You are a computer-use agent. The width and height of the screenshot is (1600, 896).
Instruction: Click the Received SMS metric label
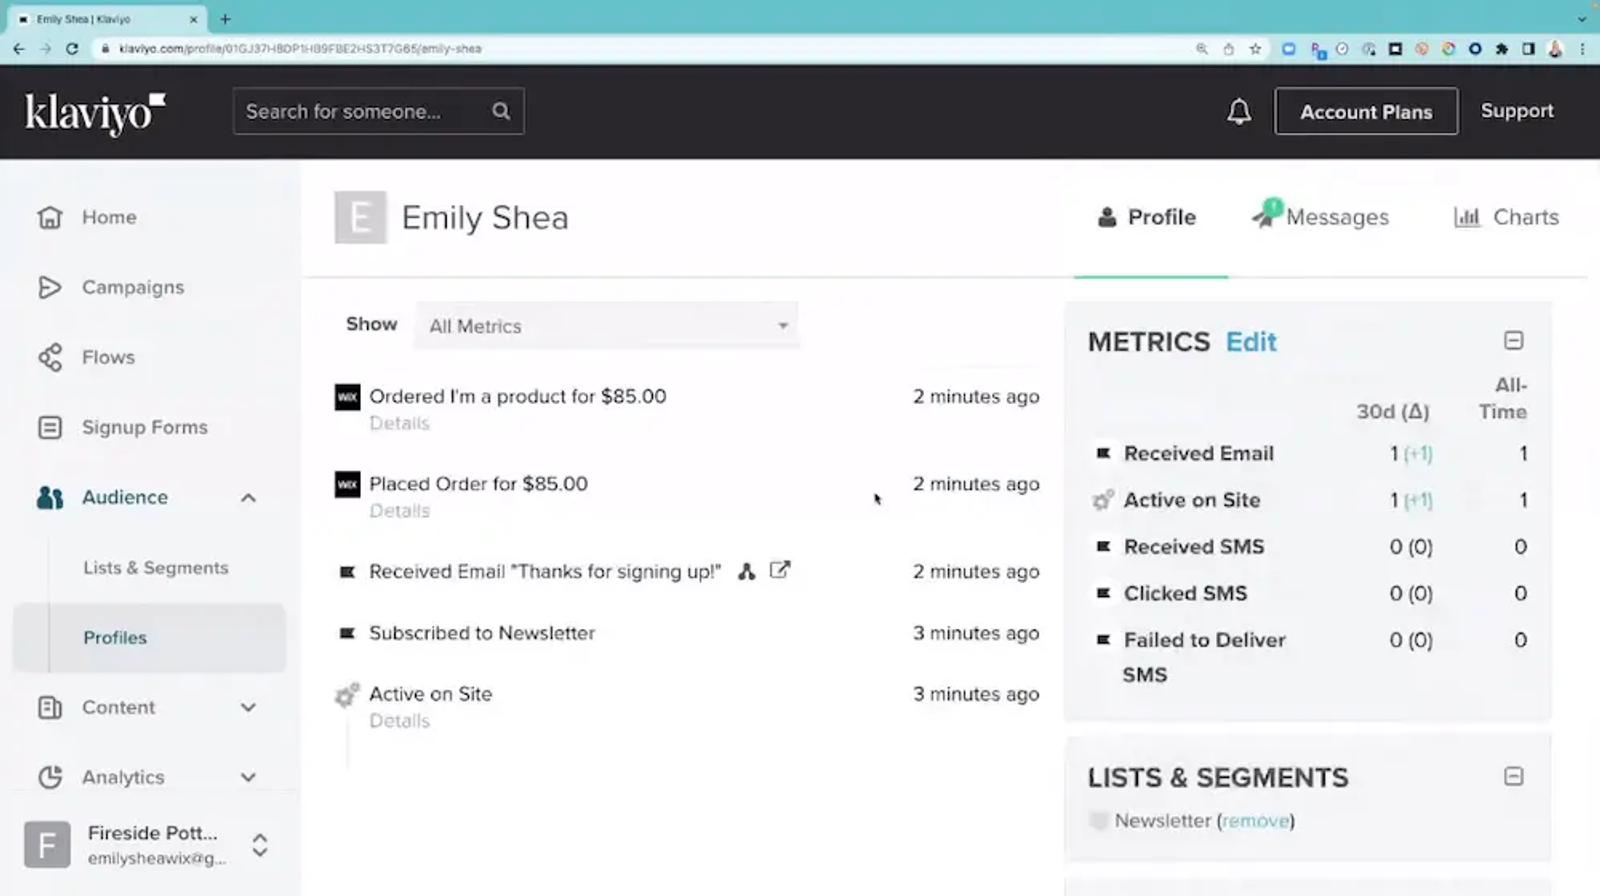click(1194, 547)
